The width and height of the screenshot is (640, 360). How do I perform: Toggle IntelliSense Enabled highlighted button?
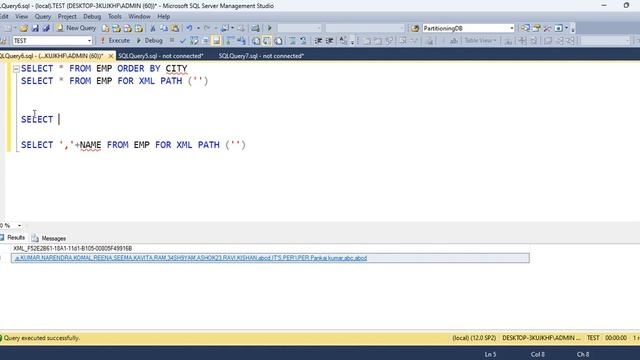[x=216, y=41]
